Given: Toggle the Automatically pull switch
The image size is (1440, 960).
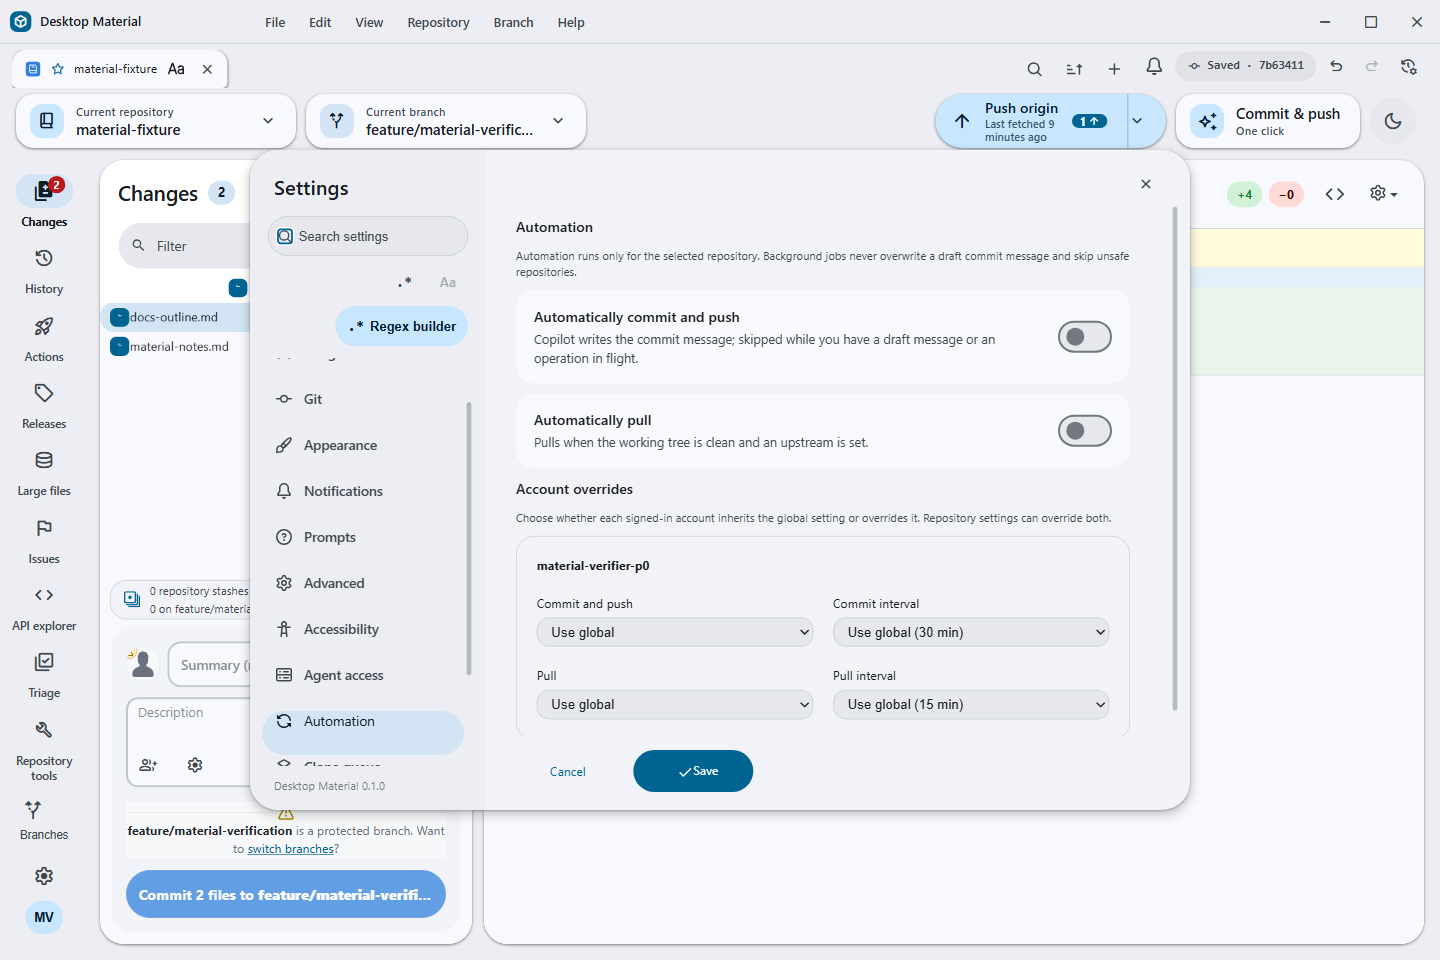Looking at the screenshot, I should coord(1085,431).
